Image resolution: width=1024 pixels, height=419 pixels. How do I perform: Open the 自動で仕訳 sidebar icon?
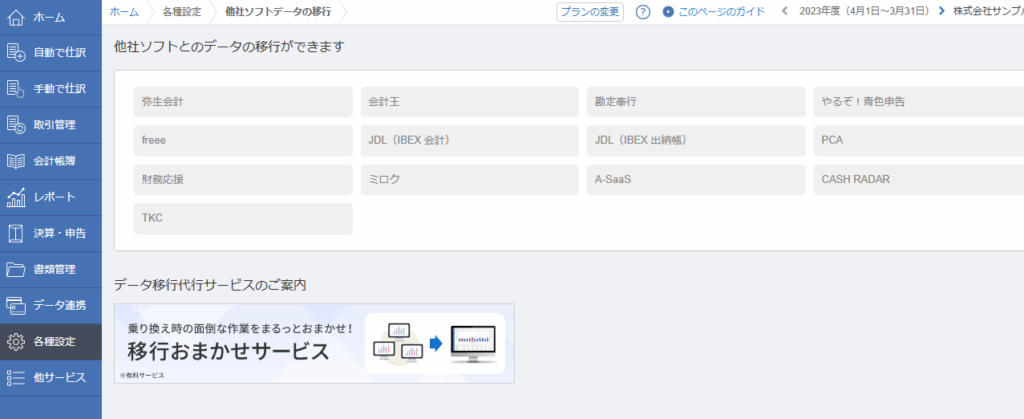(x=16, y=53)
